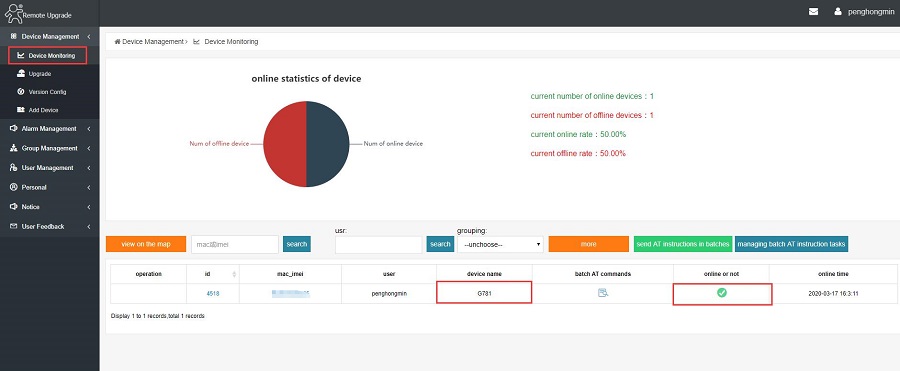The width and height of the screenshot is (900, 371).
Task: Click the Num of offline device label
Action: pyautogui.click(x=219, y=144)
